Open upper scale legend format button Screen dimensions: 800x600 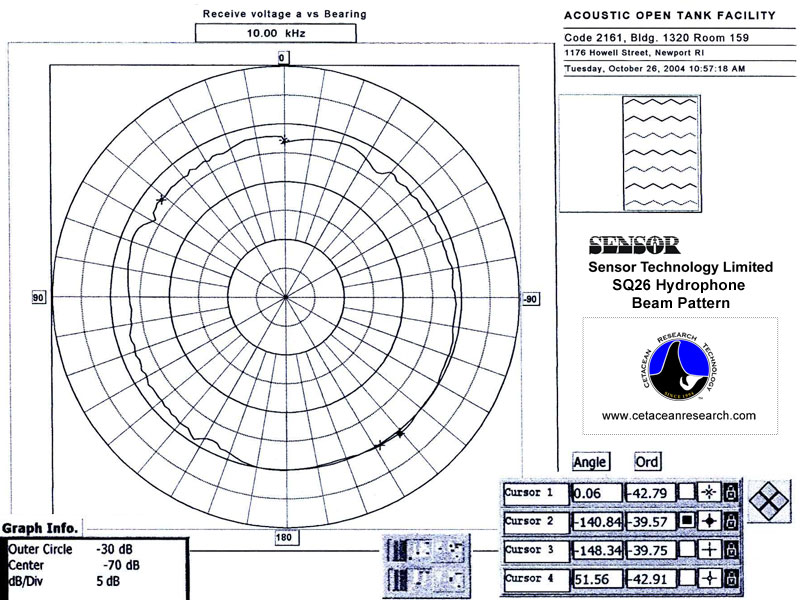tap(448, 550)
